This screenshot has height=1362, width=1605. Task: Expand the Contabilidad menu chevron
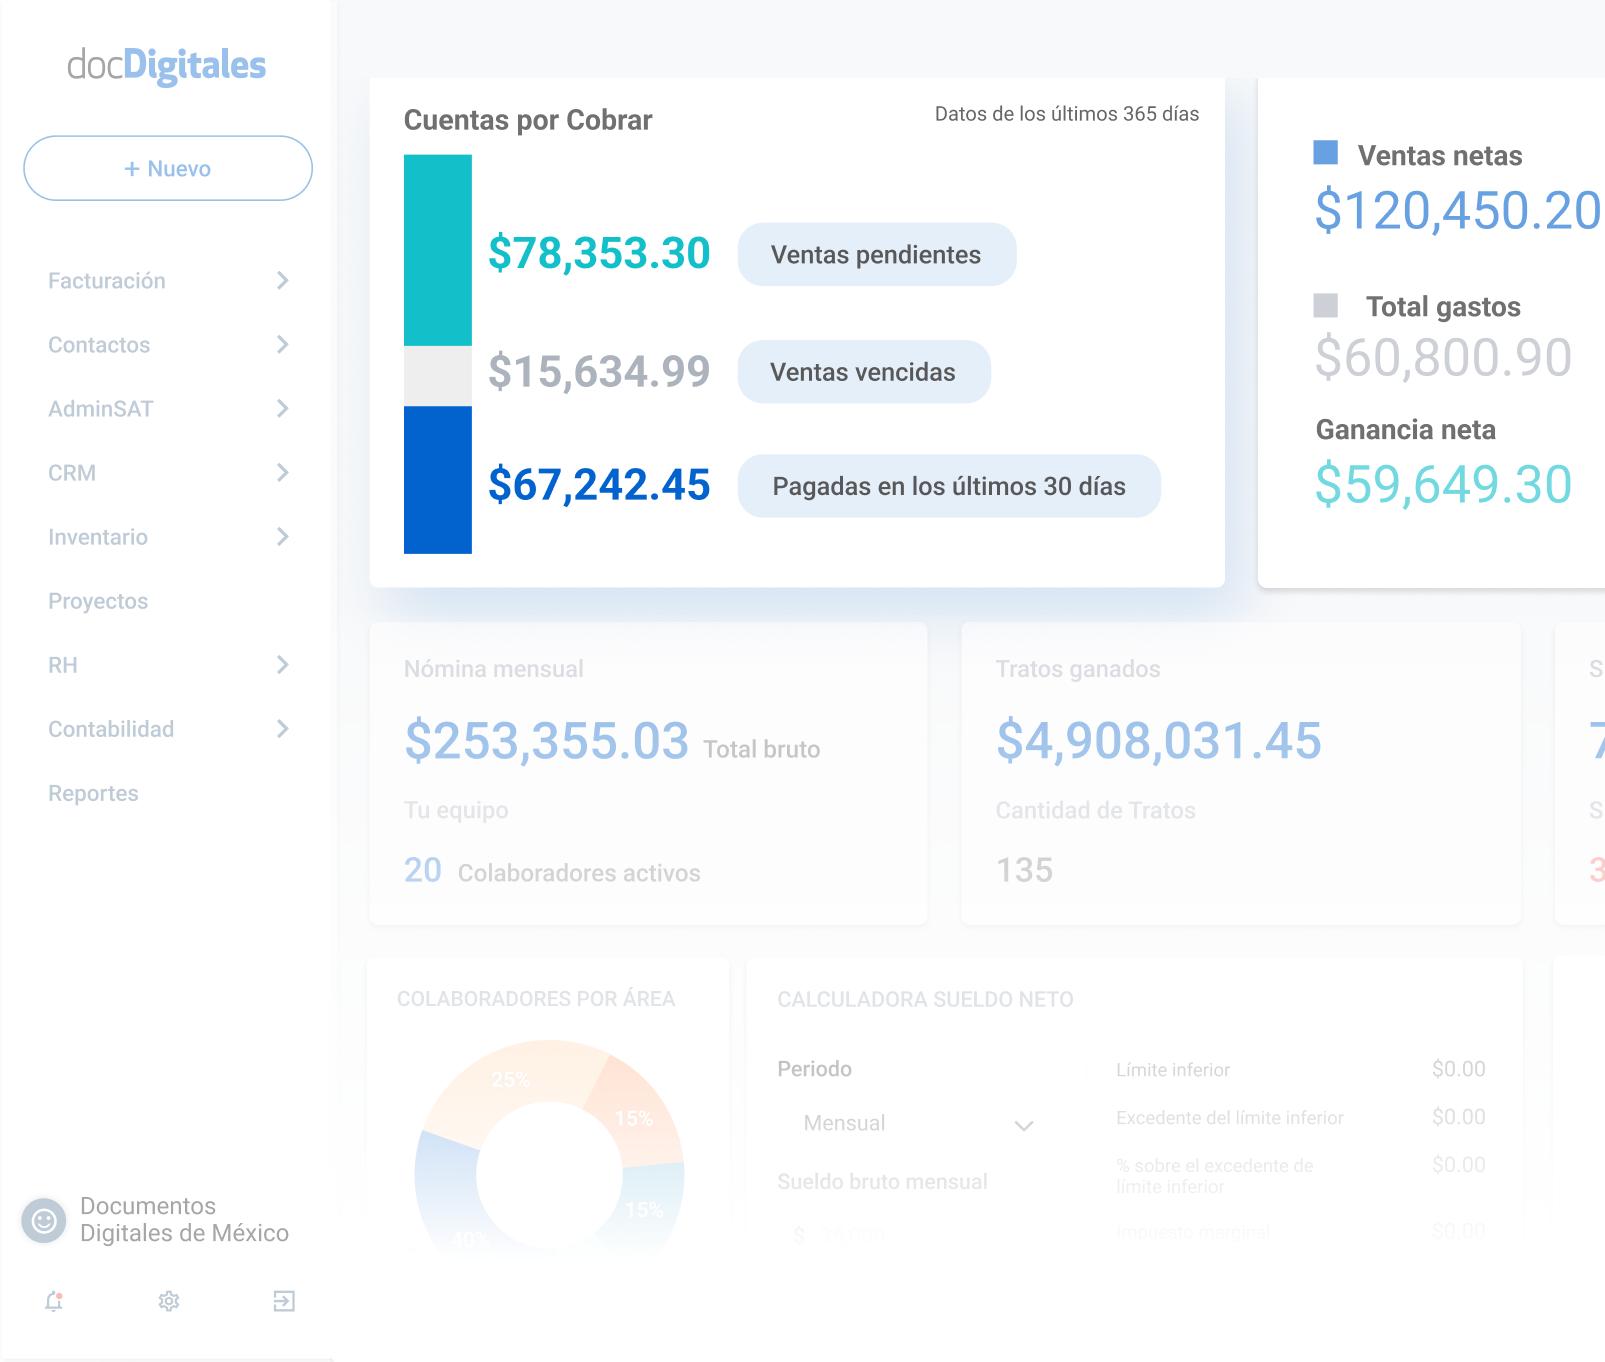tap(283, 729)
